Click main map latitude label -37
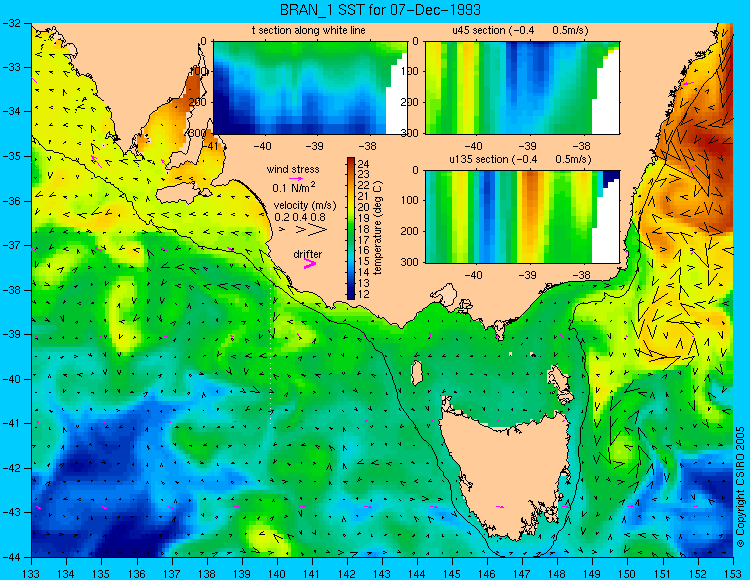Screen dimensions: 750x580 click(11, 245)
